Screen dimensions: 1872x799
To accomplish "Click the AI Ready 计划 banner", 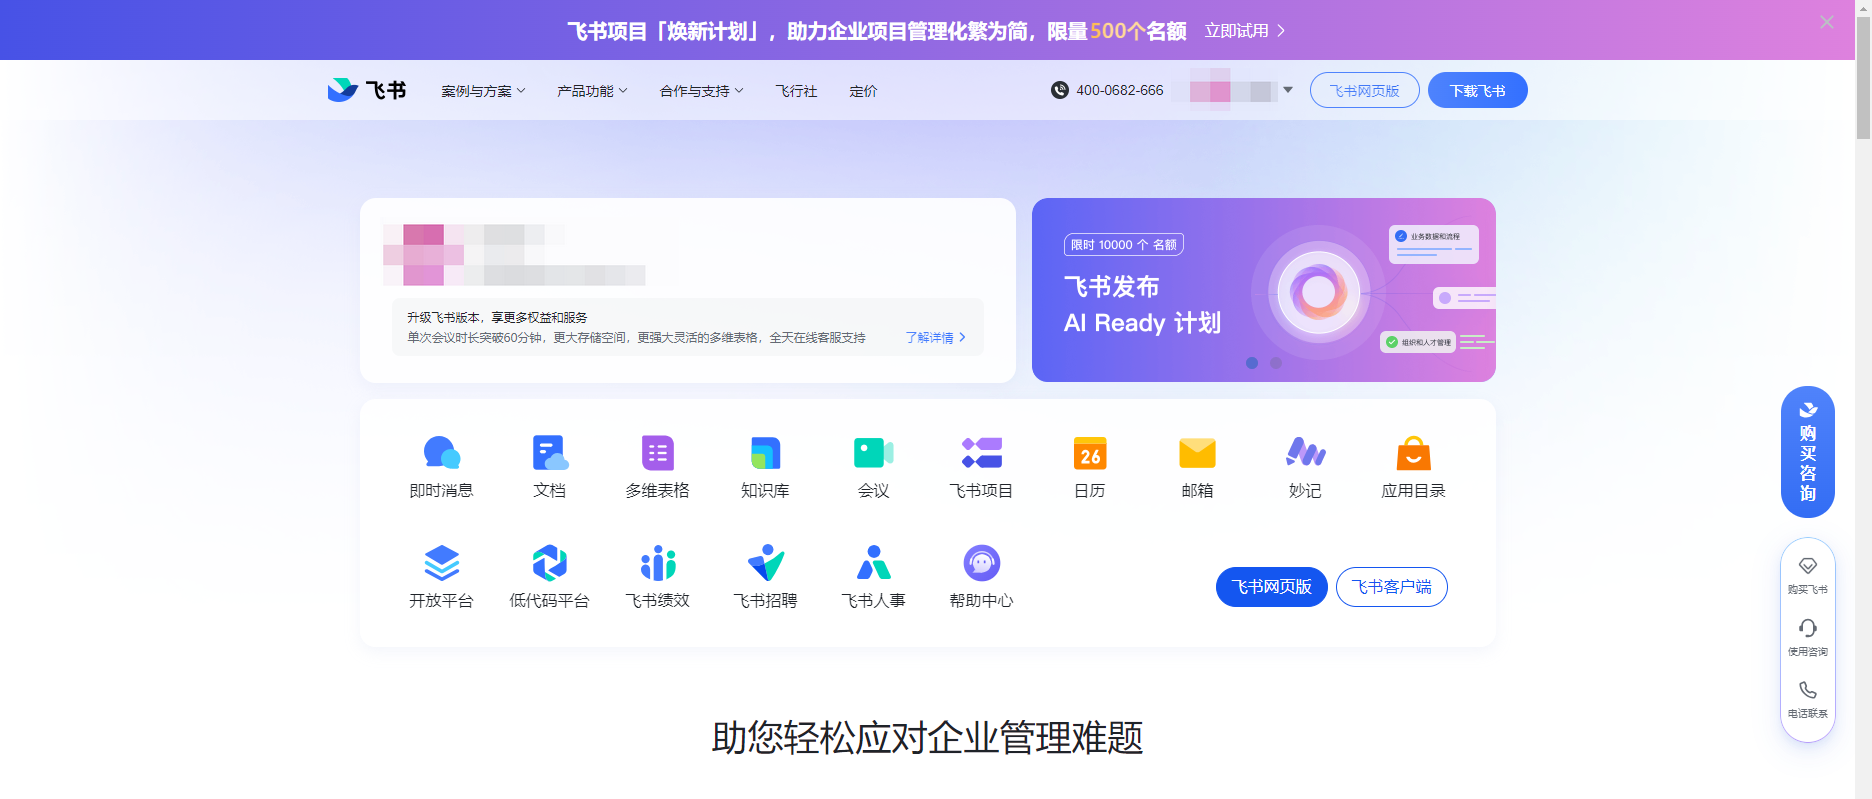I will pos(1263,290).
